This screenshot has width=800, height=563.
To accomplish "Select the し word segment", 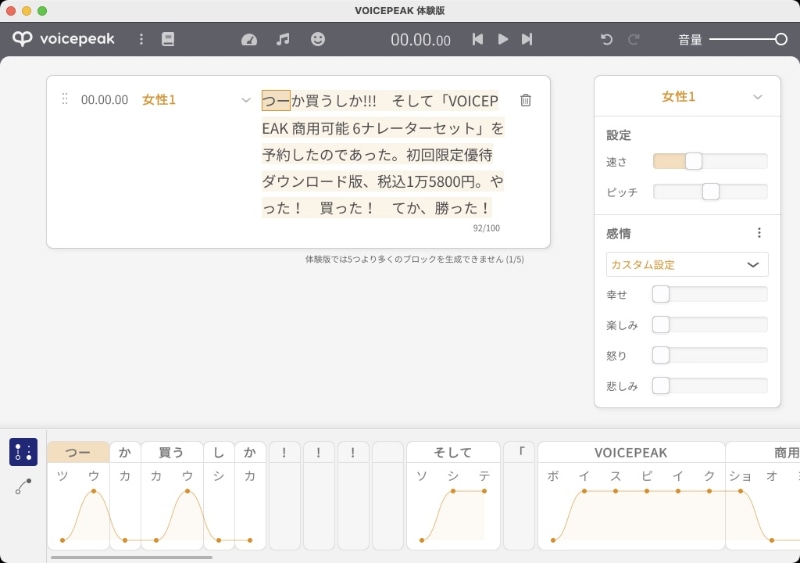I will pos(219,452).
